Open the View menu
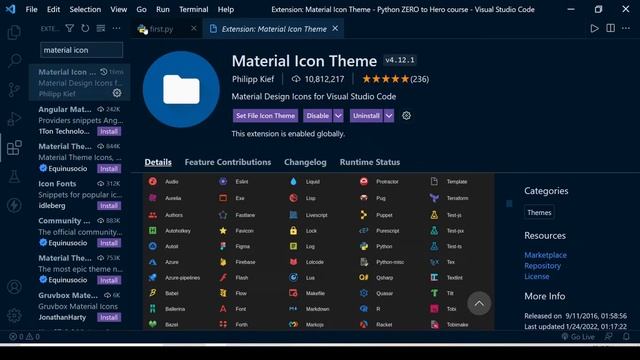640x360 pixels. point(118,9)
